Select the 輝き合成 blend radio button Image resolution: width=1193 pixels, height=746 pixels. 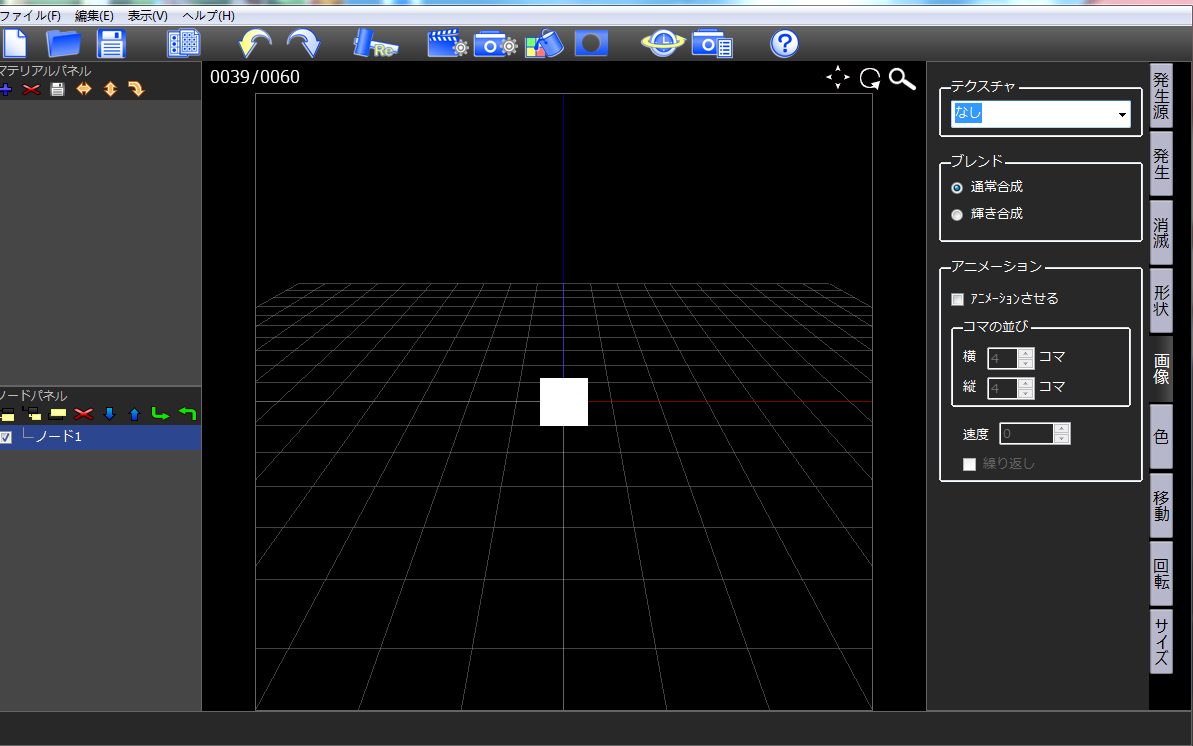click(x=957, y=215)
